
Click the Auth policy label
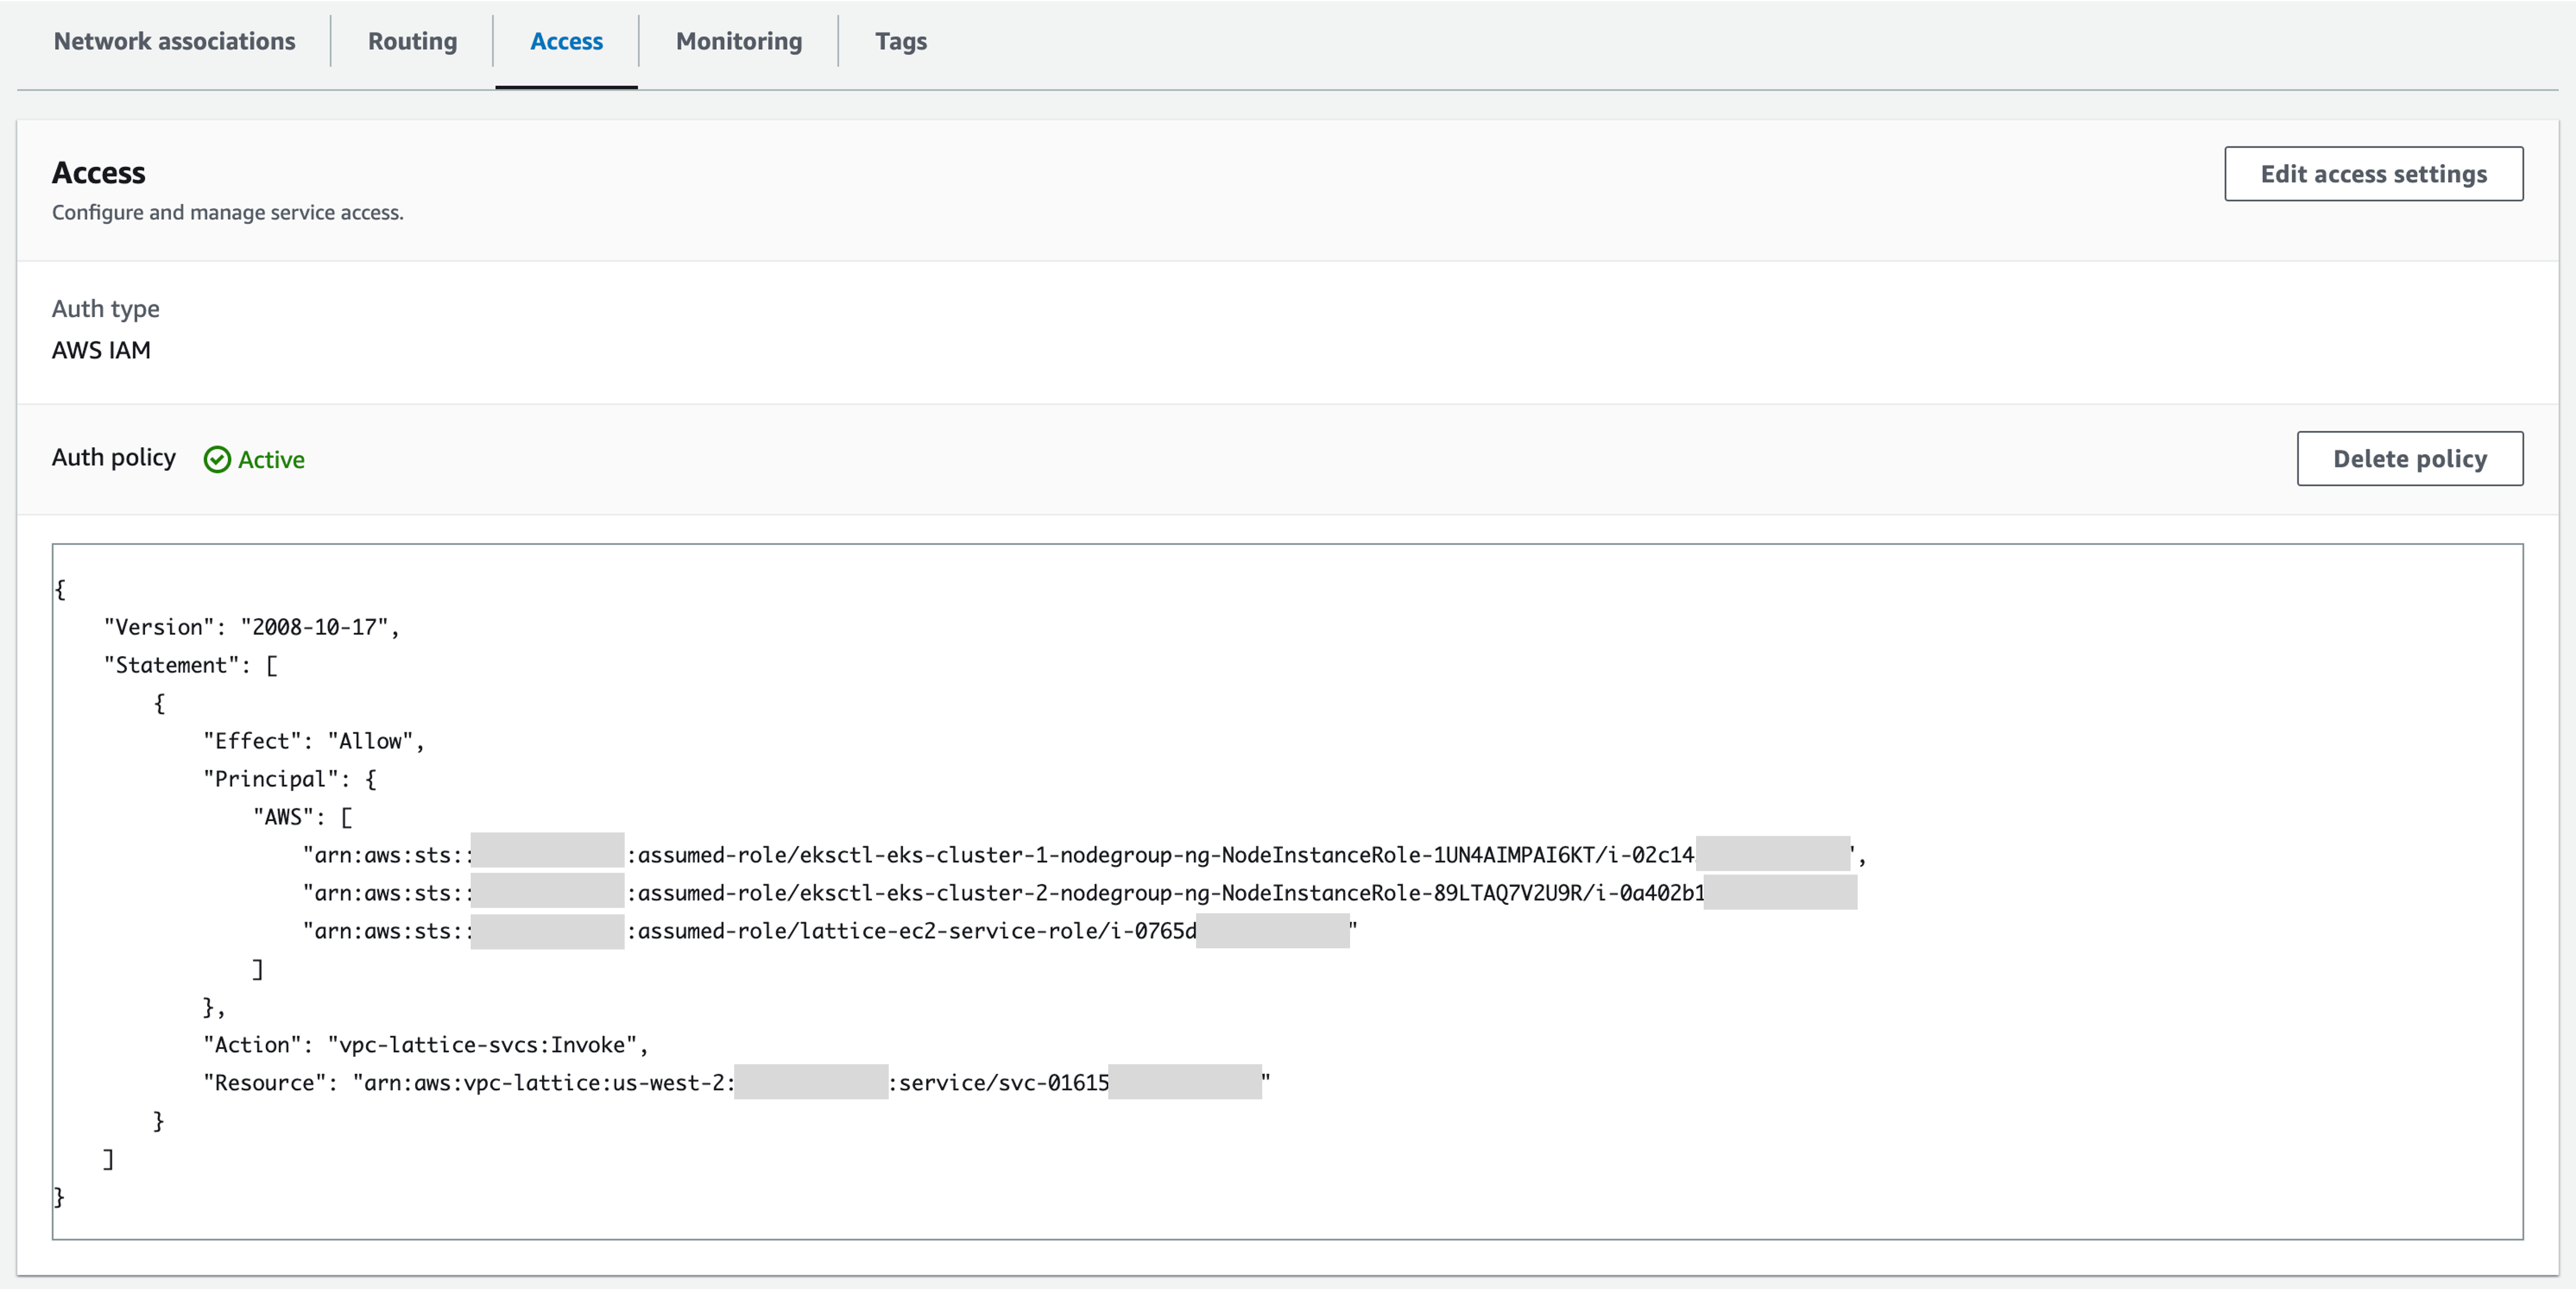(x=113, y=457)
